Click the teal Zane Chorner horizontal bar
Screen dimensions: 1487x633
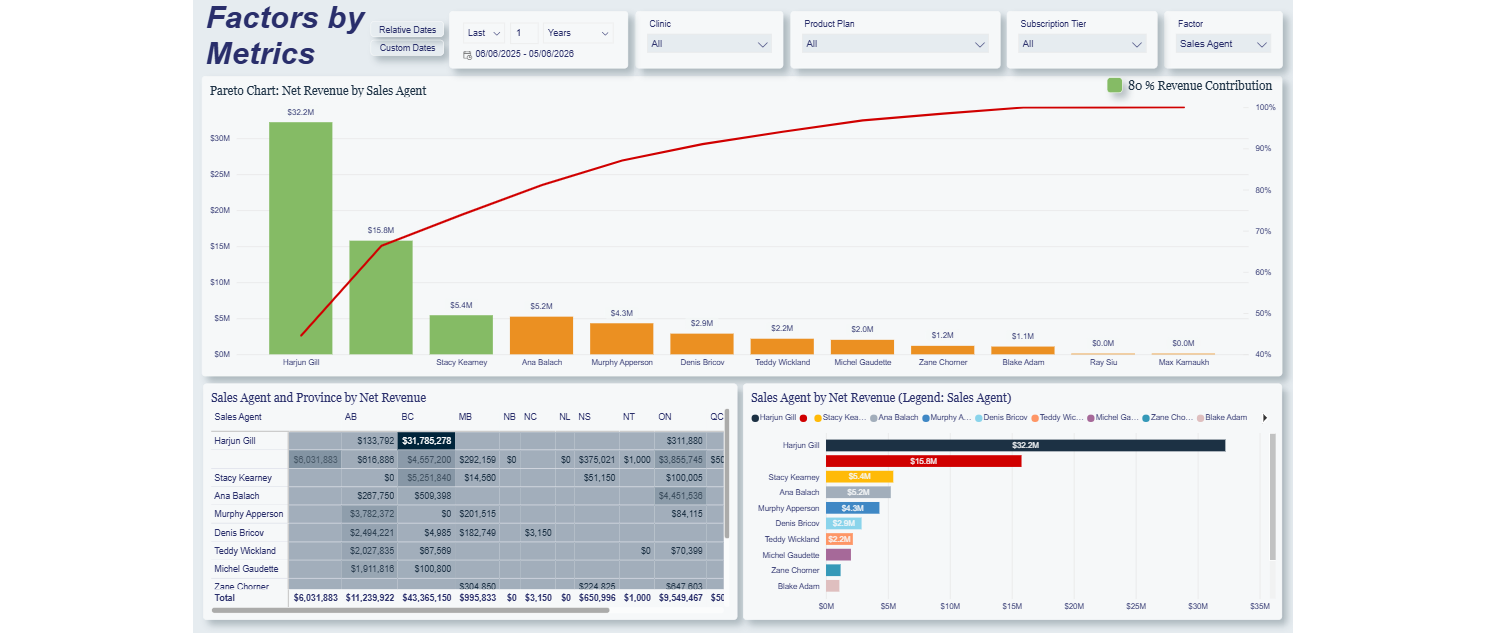[x=833, y=570]
